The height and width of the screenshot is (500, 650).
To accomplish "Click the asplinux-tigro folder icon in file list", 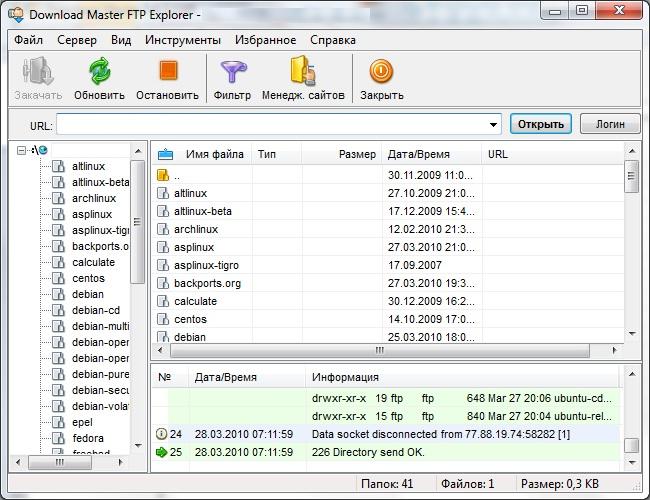I will 163,265.
